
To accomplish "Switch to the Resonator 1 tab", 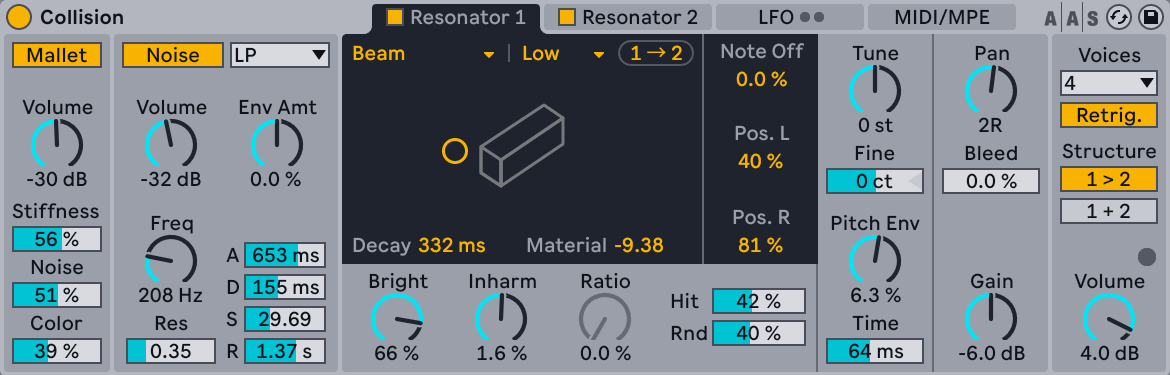I will click(457, 17).
